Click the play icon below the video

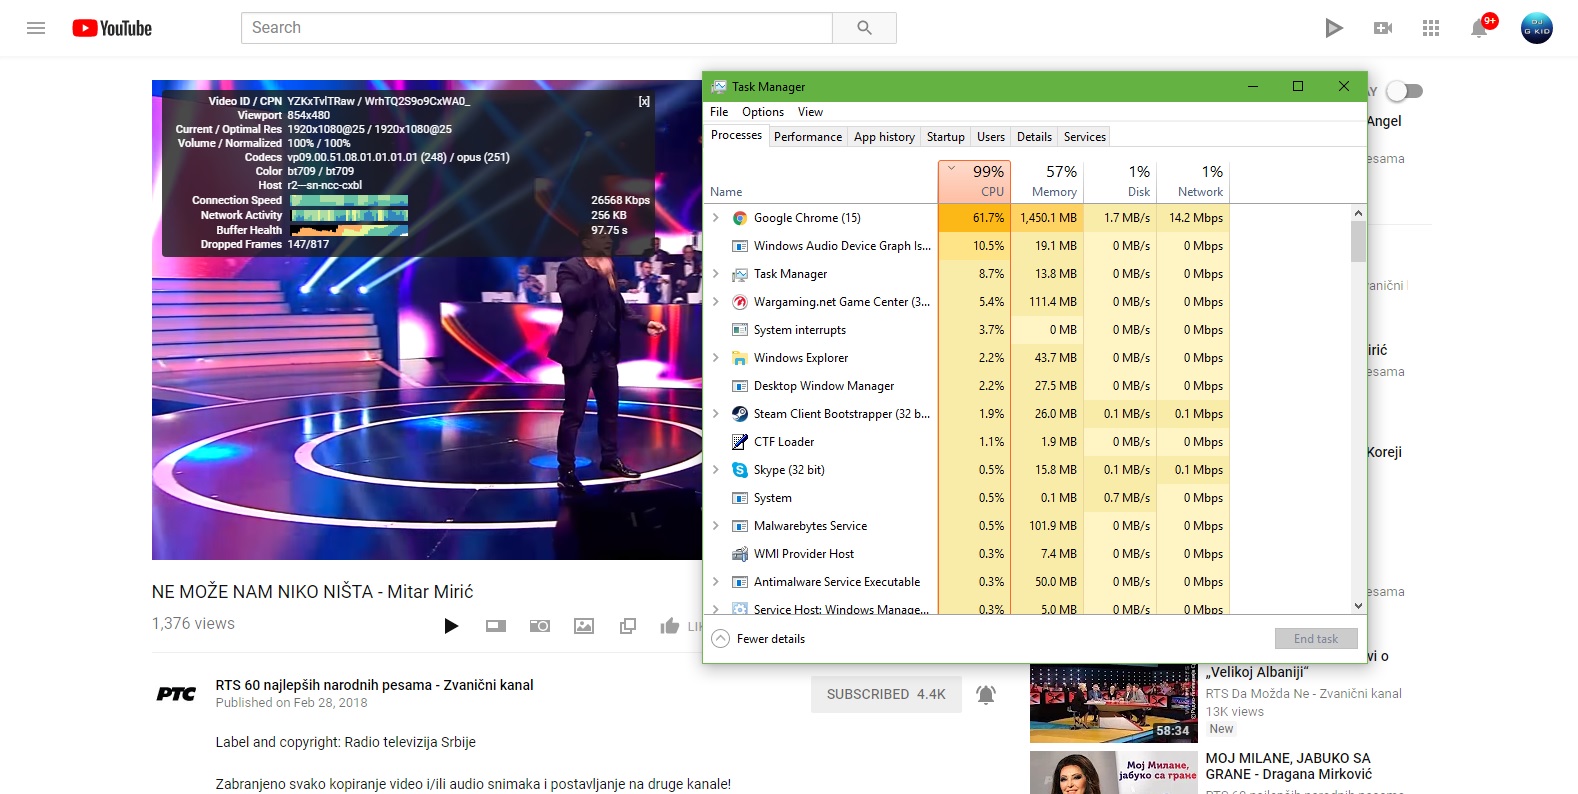[451, 626]
